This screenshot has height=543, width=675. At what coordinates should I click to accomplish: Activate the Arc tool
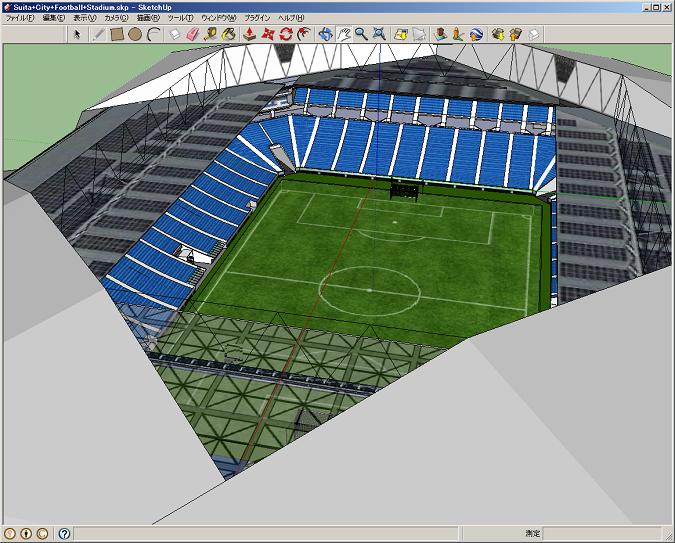(153, 34)
